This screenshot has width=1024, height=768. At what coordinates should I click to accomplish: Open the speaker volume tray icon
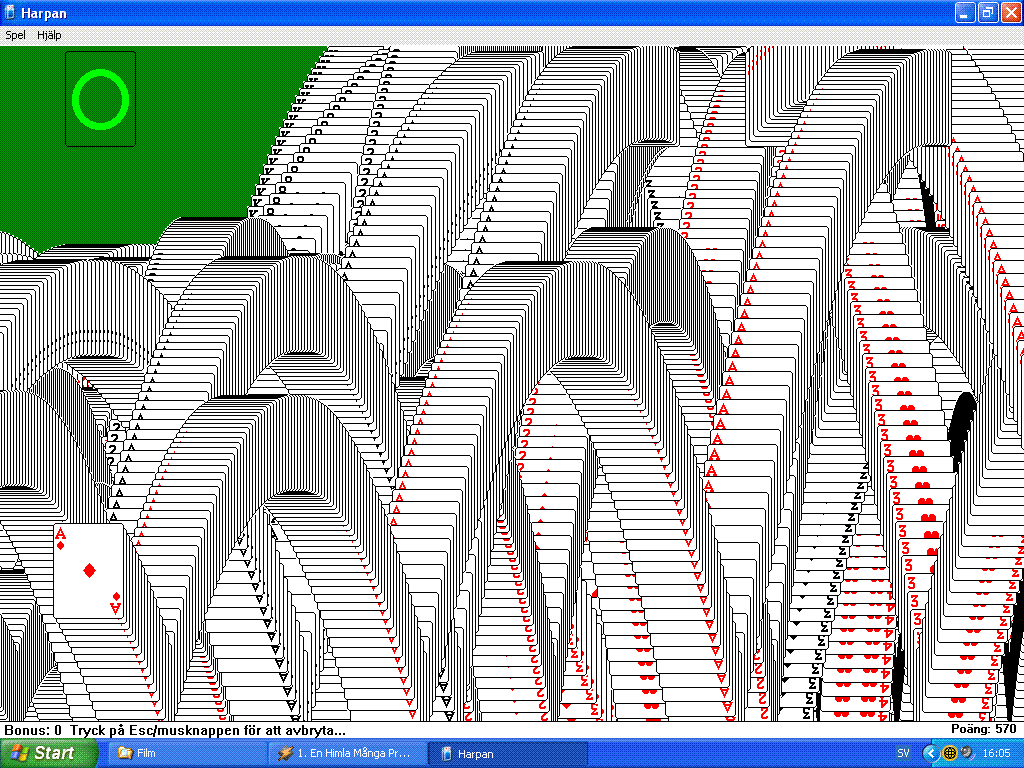click(x=966, y=753)
